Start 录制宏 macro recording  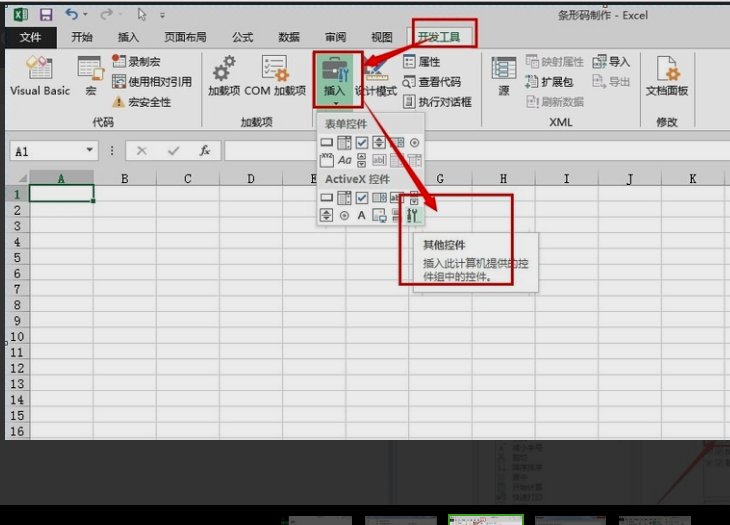tap(136, 61)
